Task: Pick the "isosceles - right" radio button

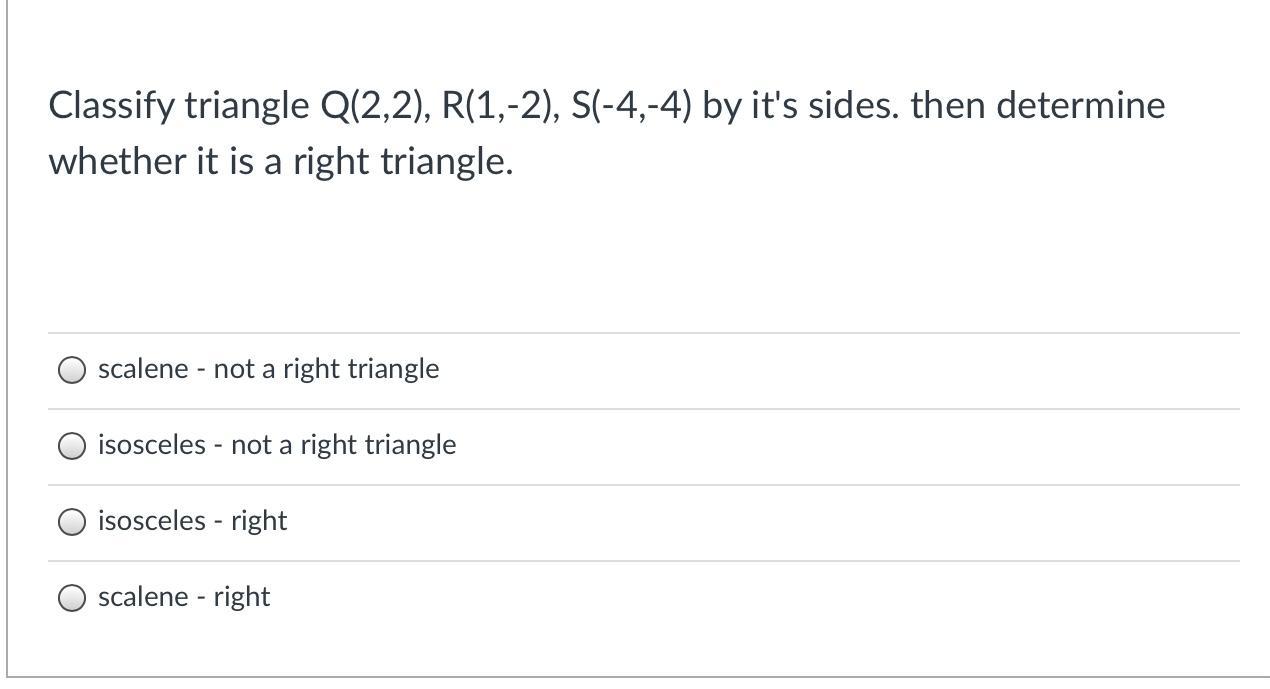Action: [72, 522]
